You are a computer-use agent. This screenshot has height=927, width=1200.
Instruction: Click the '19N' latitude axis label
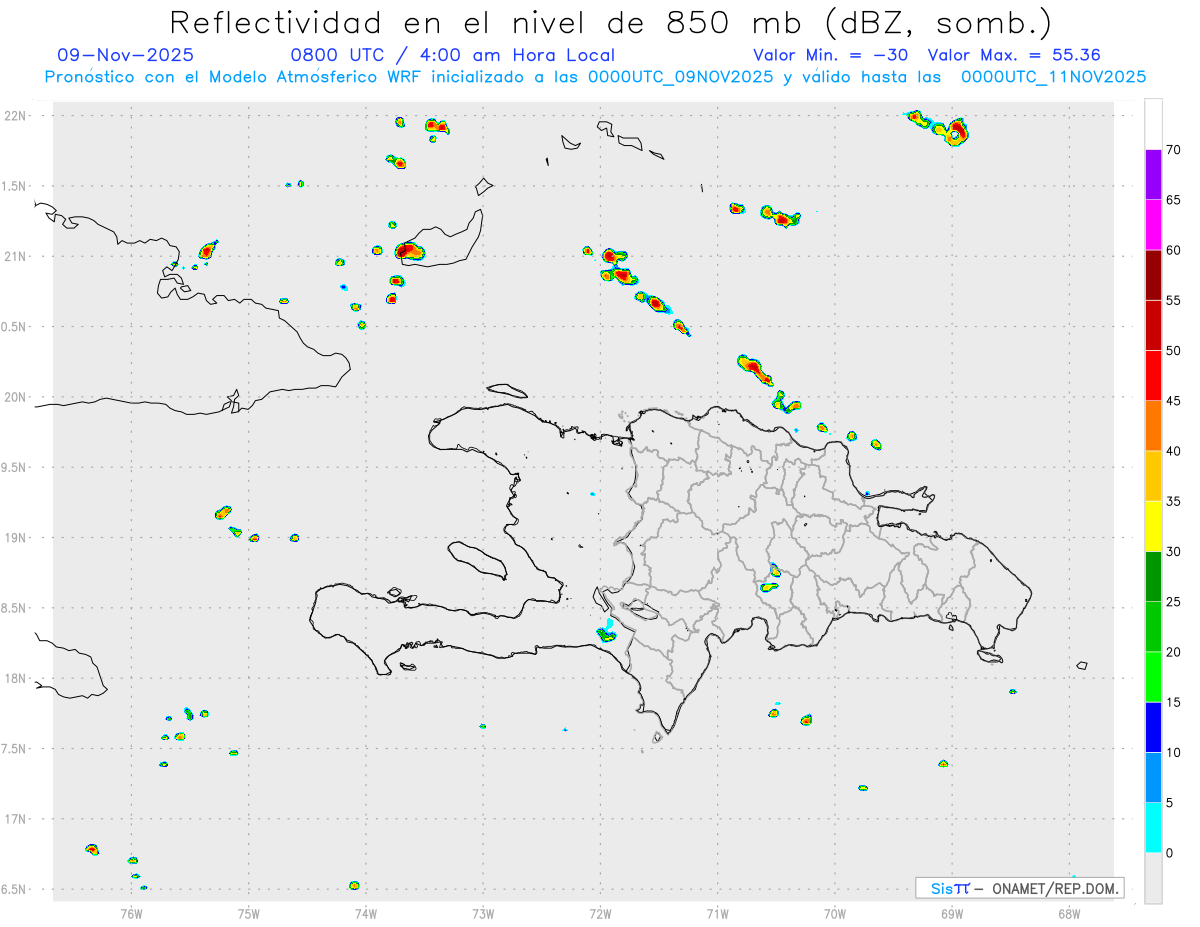[17, 537]
